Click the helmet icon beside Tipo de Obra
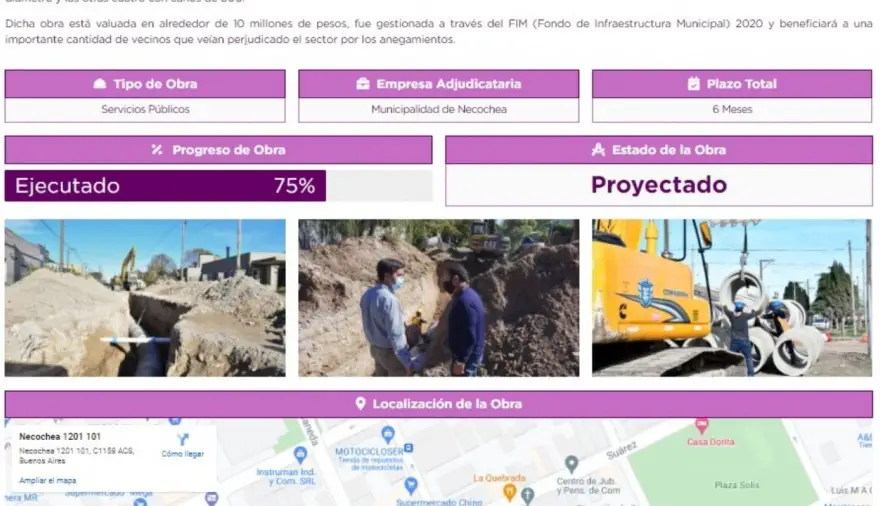The image size is (880, 506). (x=100, y=84)
